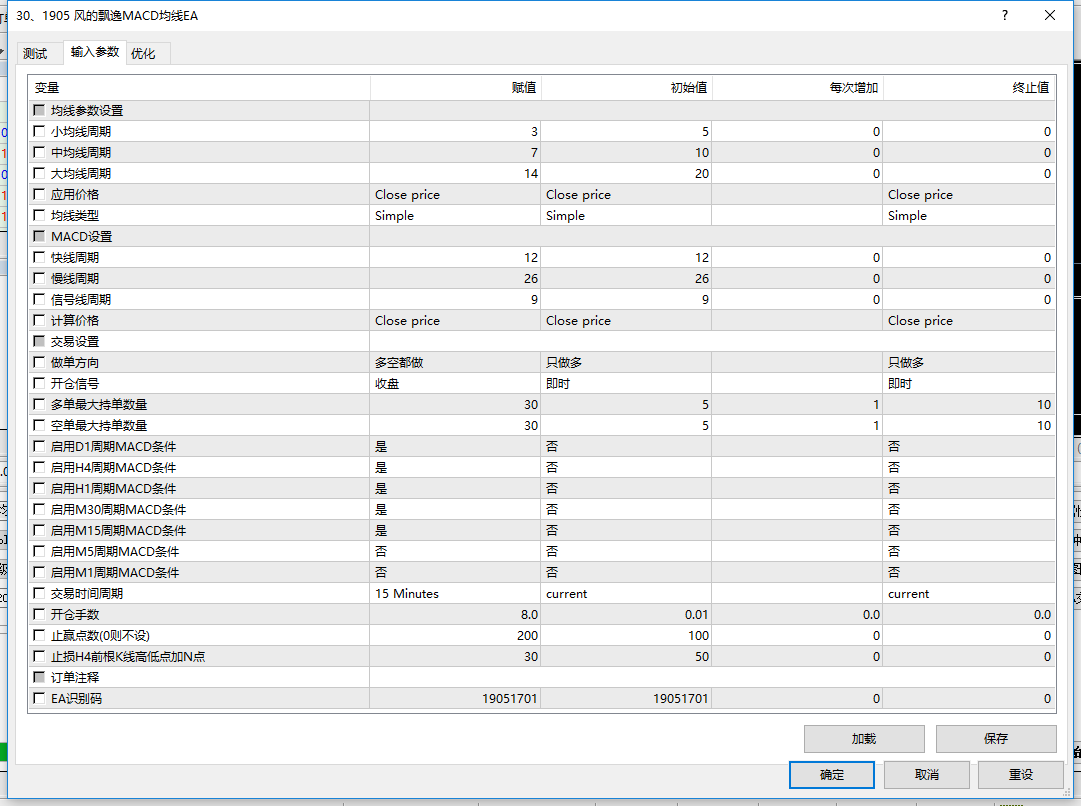Edit 开仓手数 赋值 value 8.0

tap(455, 614)
